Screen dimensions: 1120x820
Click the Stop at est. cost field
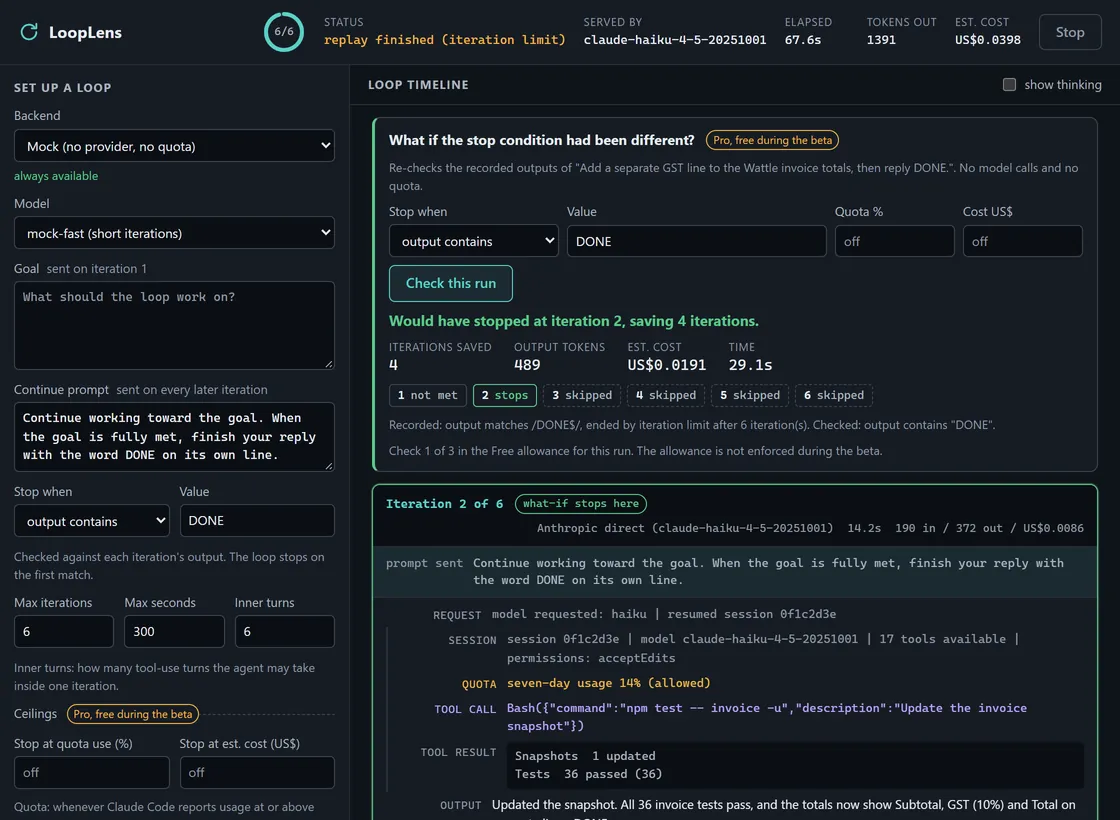coord(257,772)
